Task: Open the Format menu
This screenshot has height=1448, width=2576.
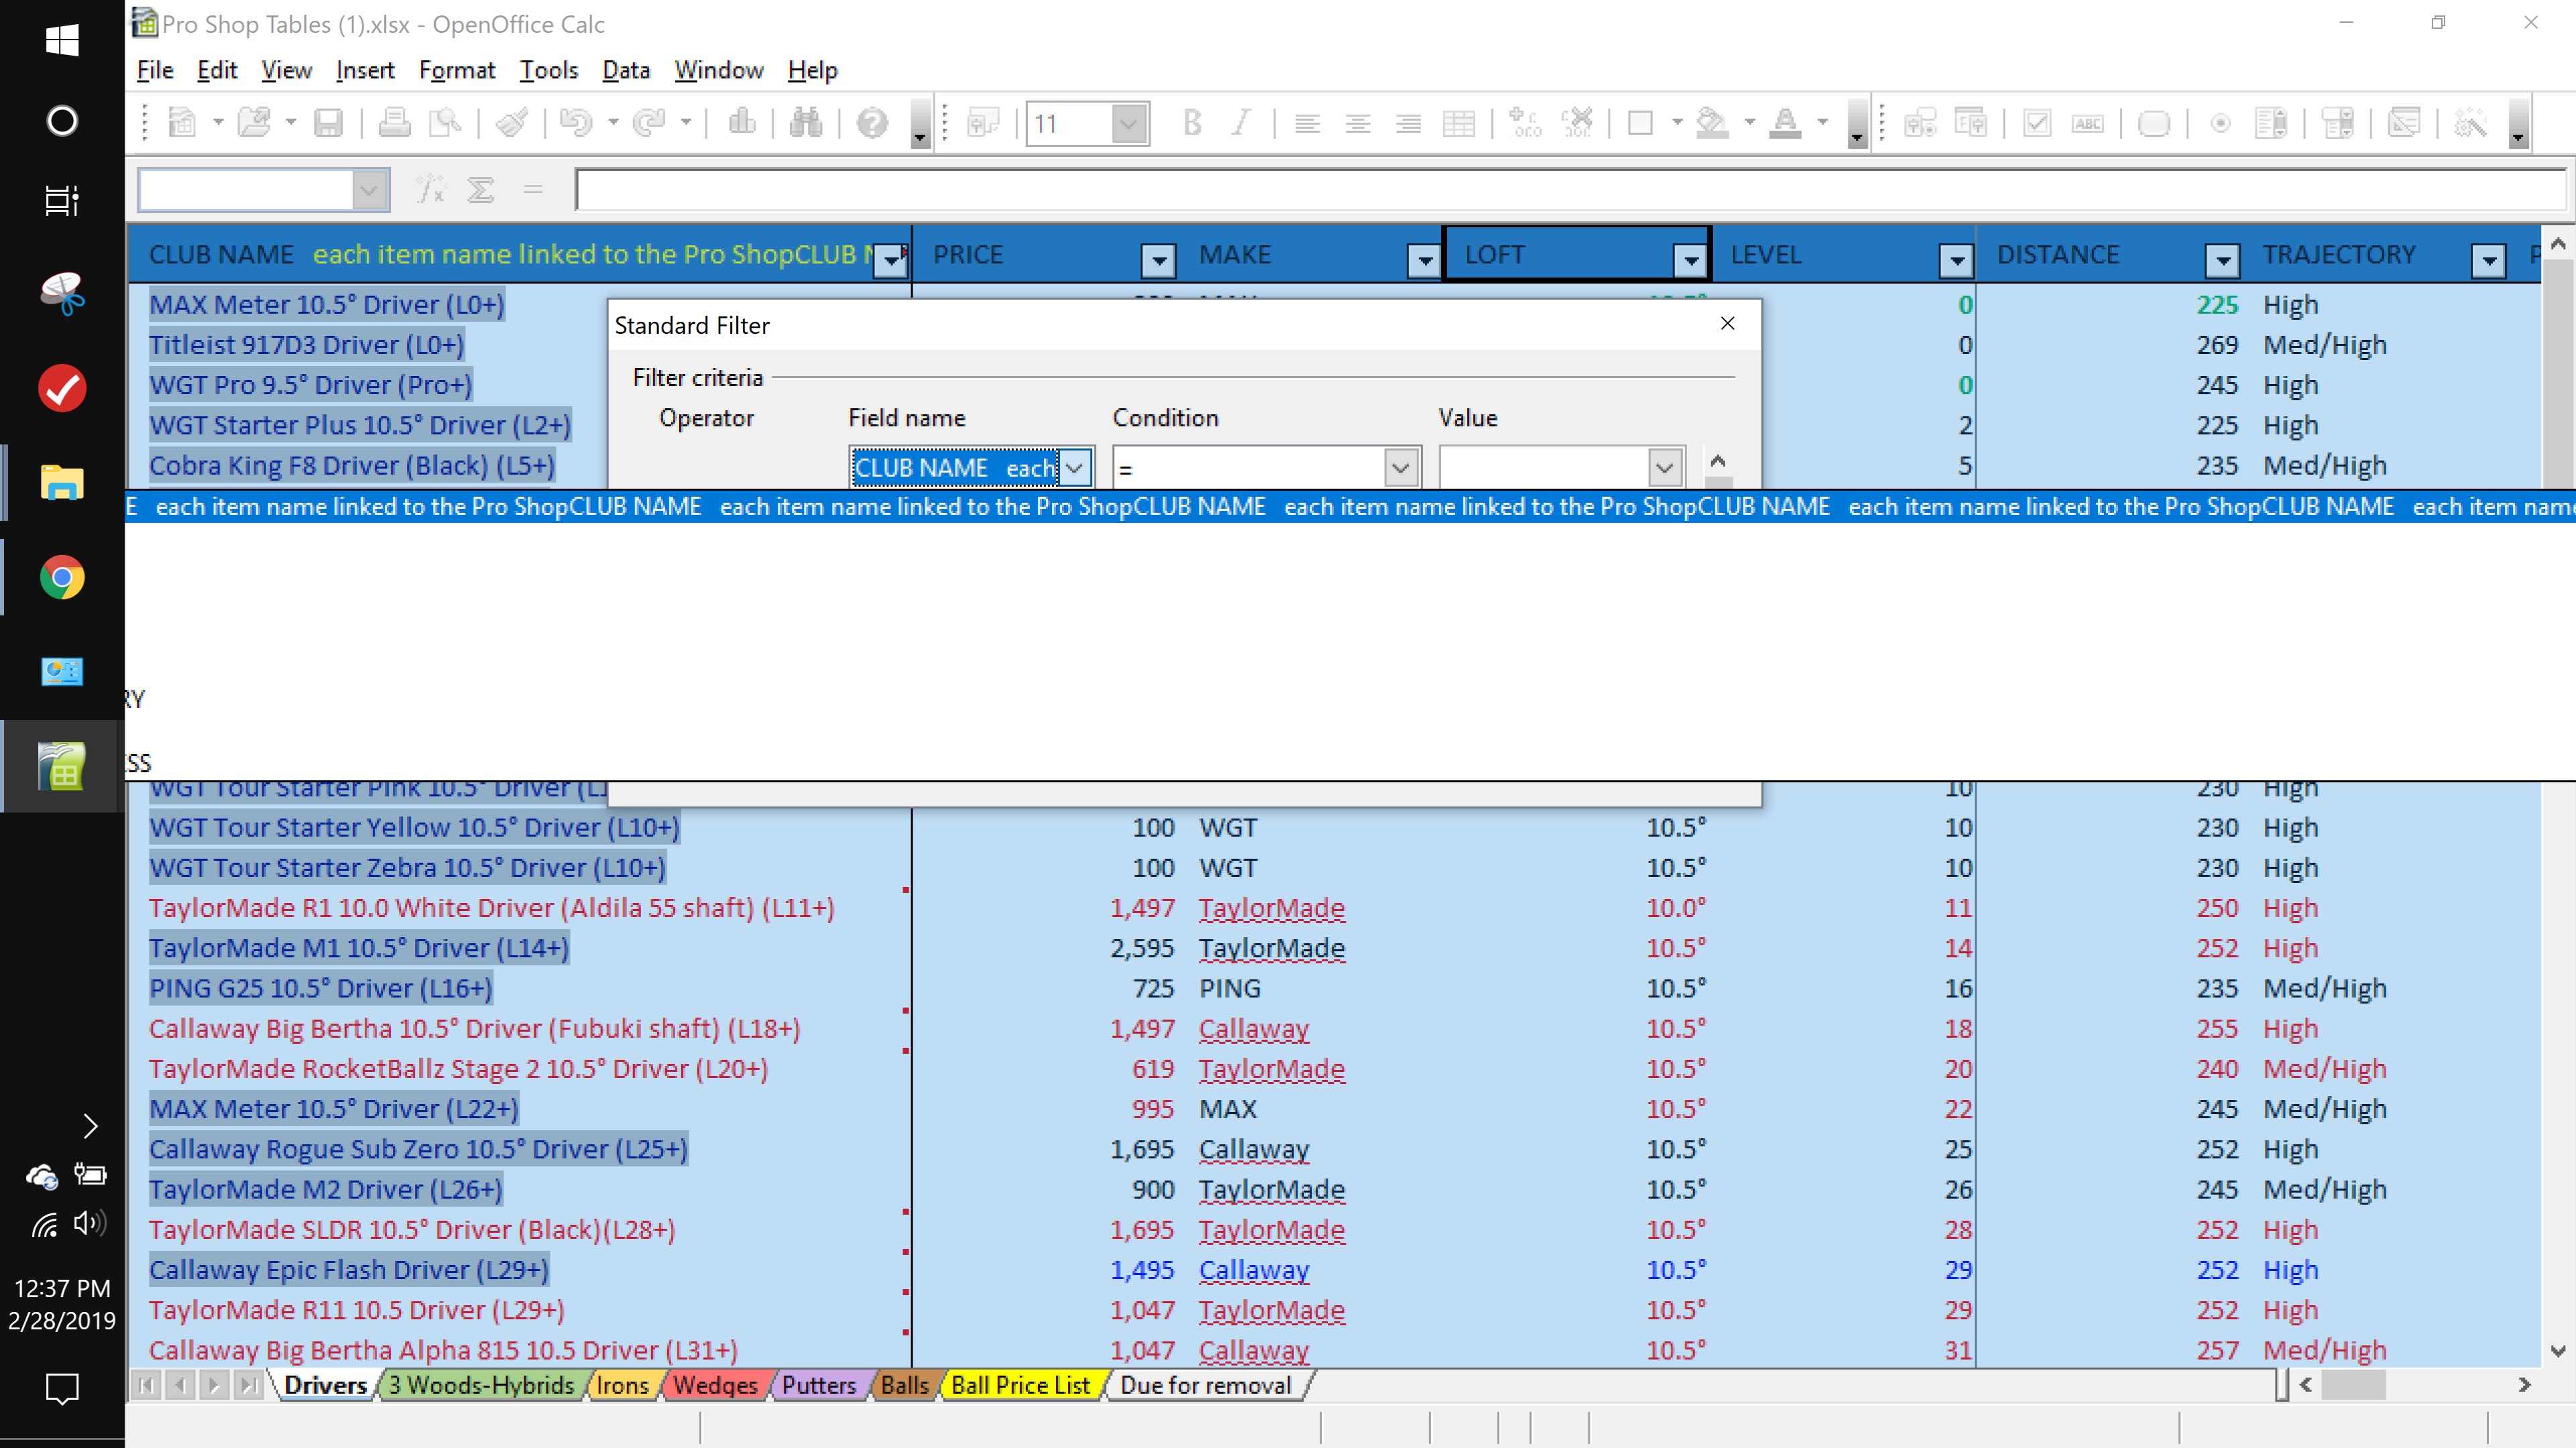Action: [x=457, y=70]
